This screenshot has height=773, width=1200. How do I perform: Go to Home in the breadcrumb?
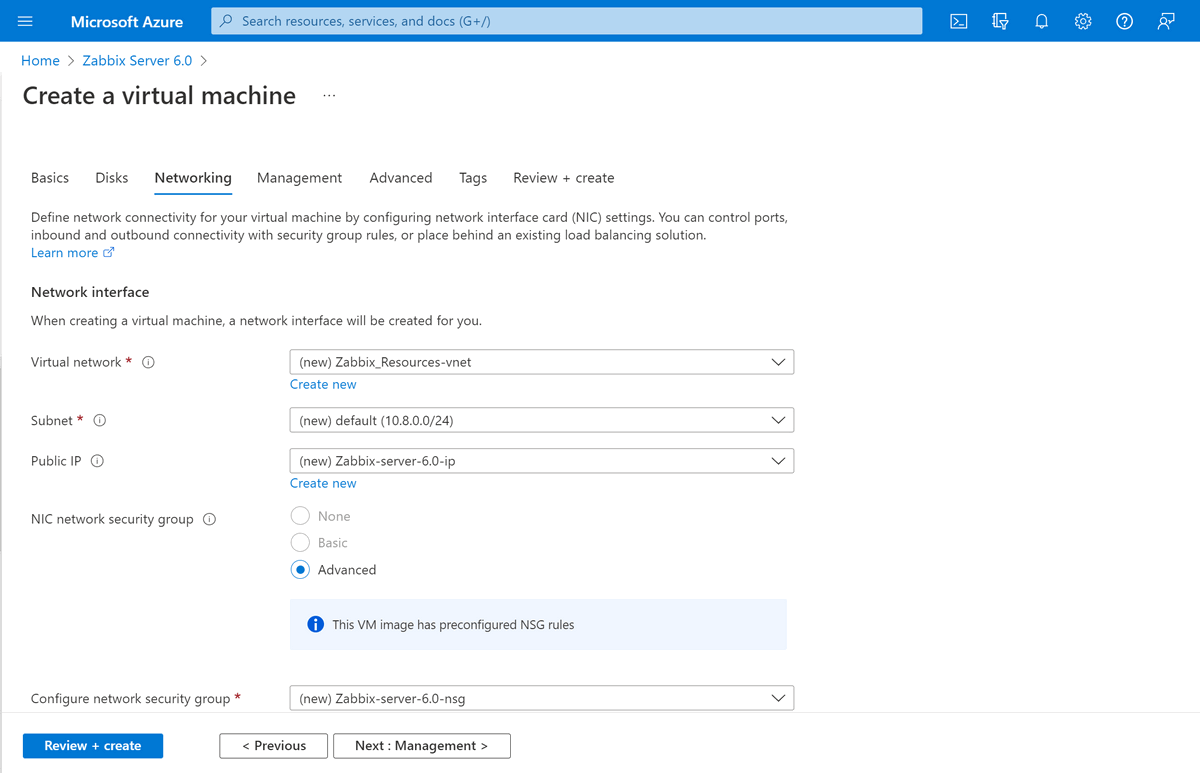(x=40, y=61)
